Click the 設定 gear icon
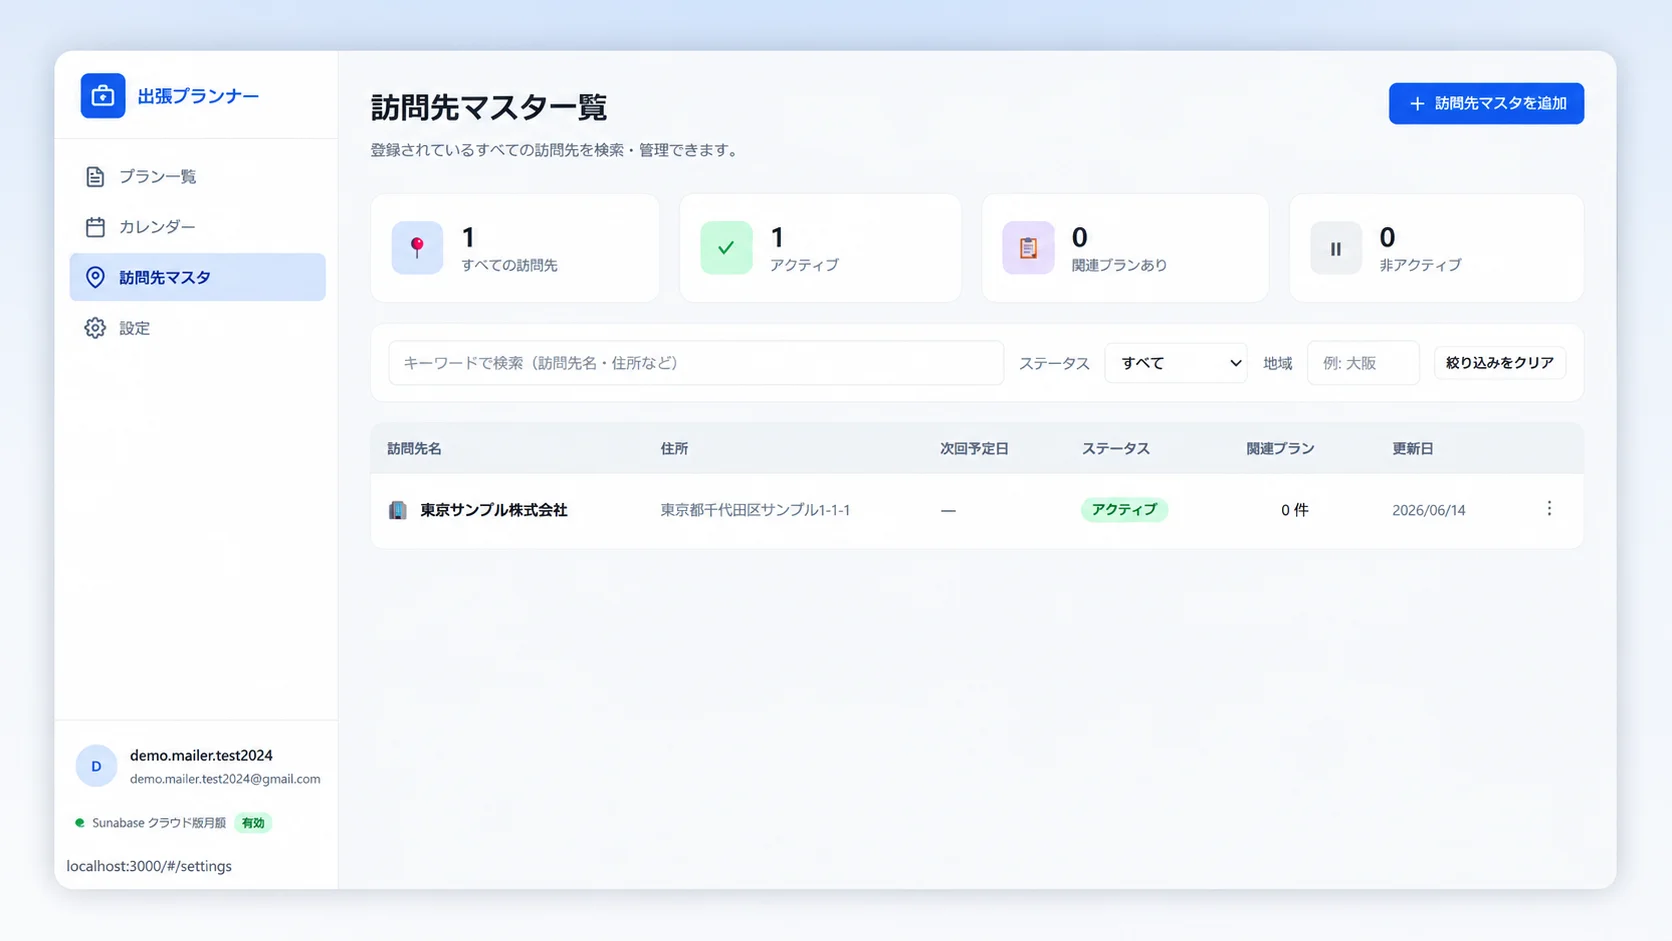This screenshot has width=1672, height=941. pos(95,328)
